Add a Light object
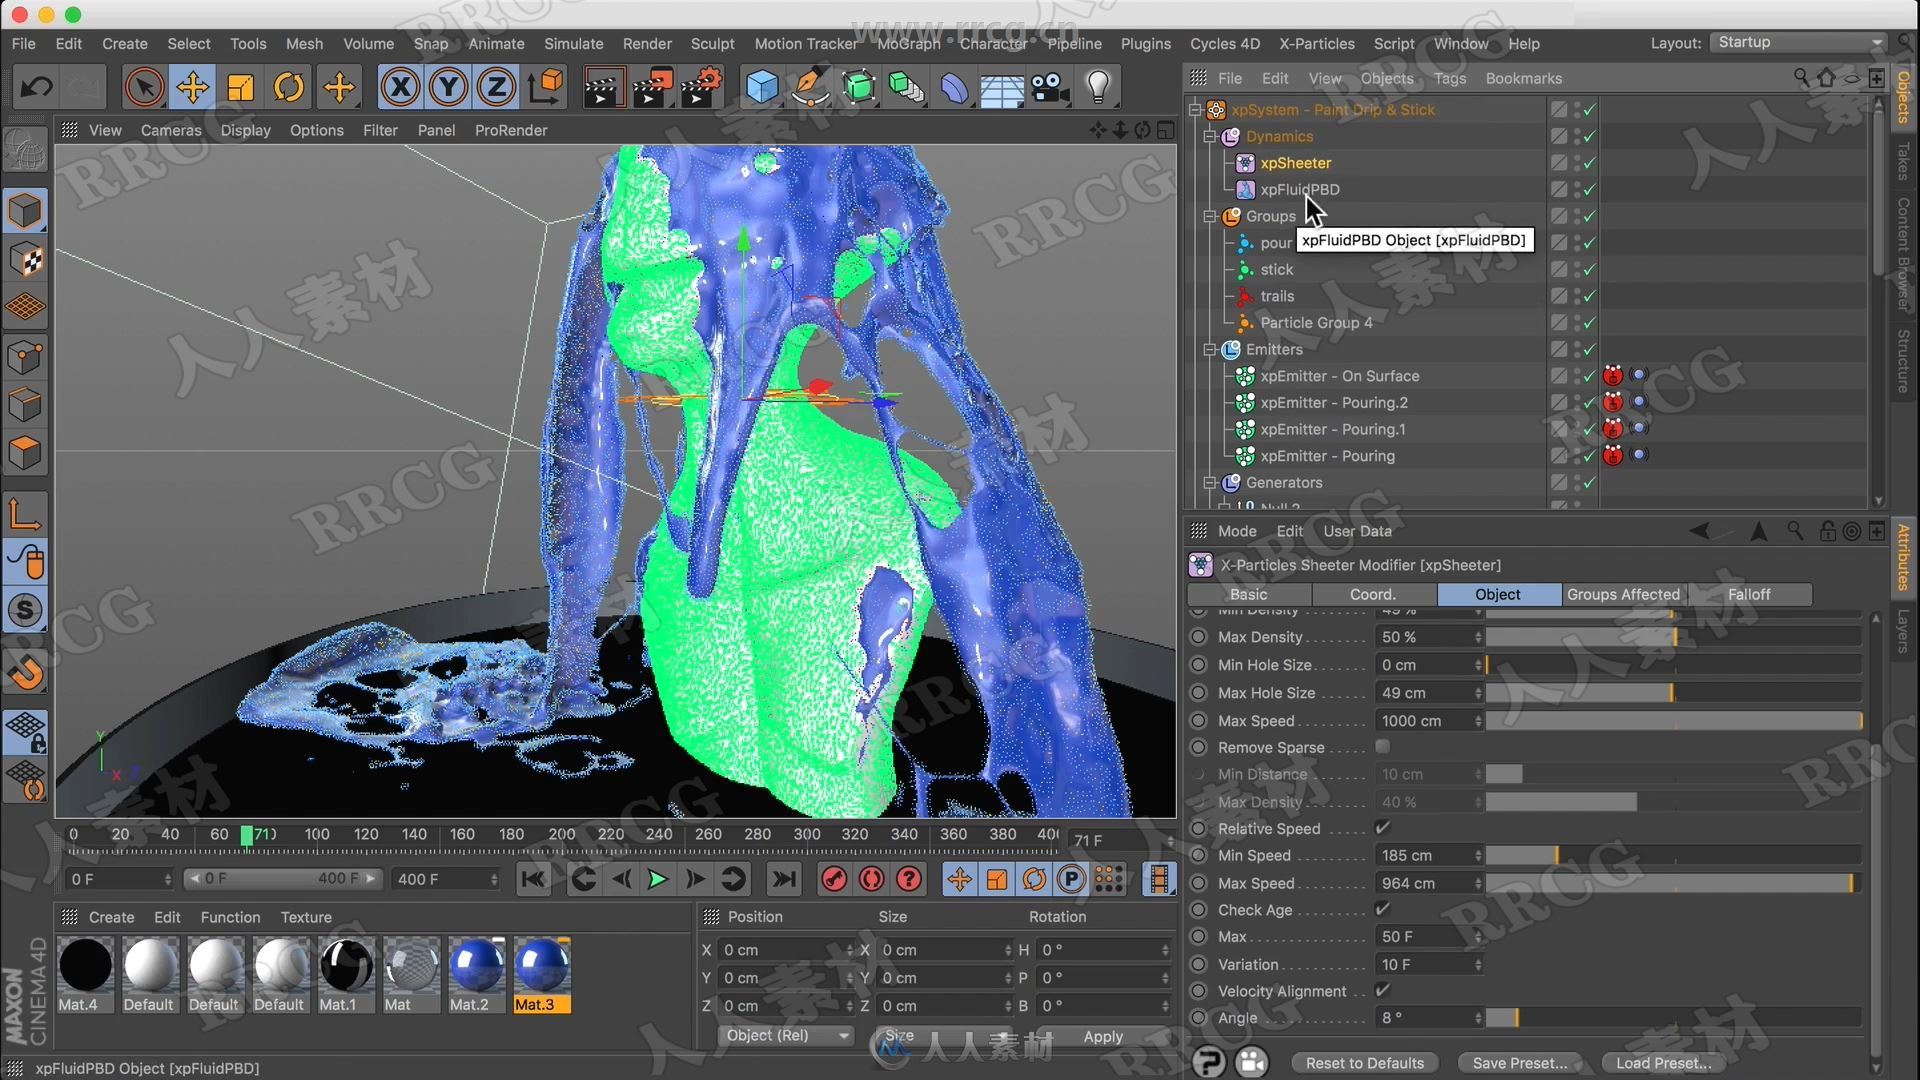 [x=1098, y=87]
